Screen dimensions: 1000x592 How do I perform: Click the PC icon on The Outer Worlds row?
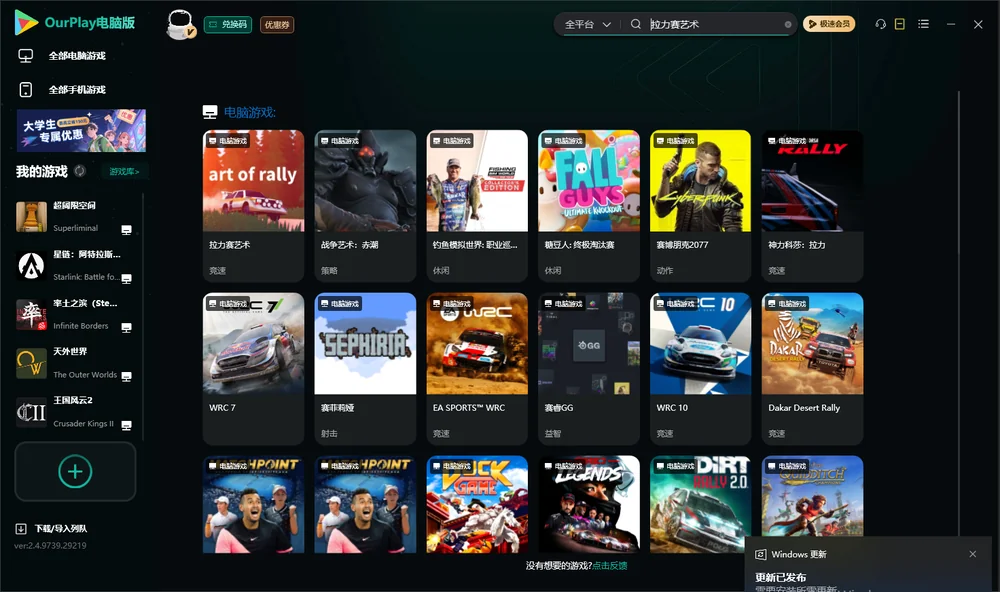[126, 376]
